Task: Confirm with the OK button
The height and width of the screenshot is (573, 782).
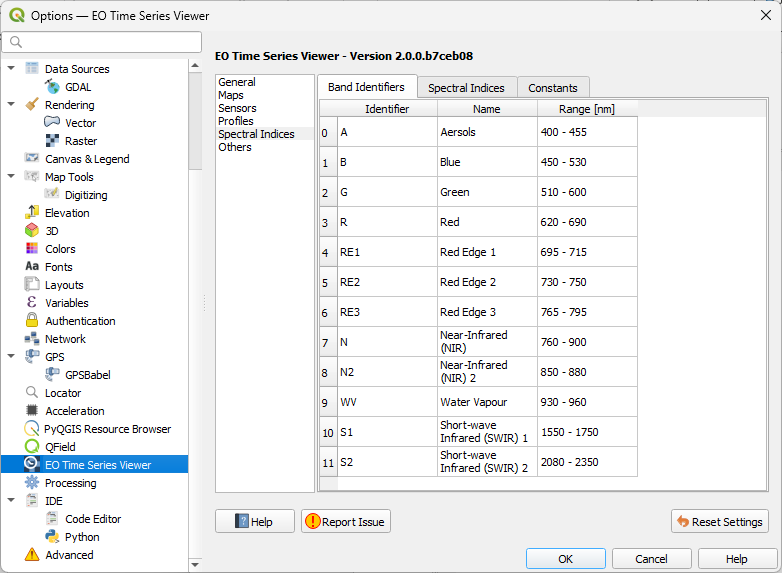Action: [x=566, y=559]
